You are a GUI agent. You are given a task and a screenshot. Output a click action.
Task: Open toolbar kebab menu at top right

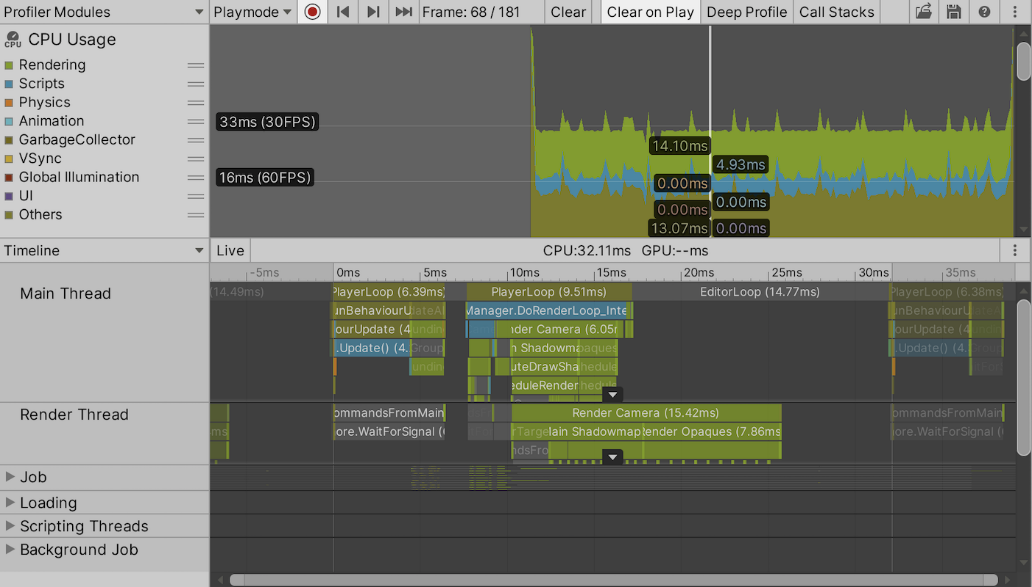[x=1014, y=12]
